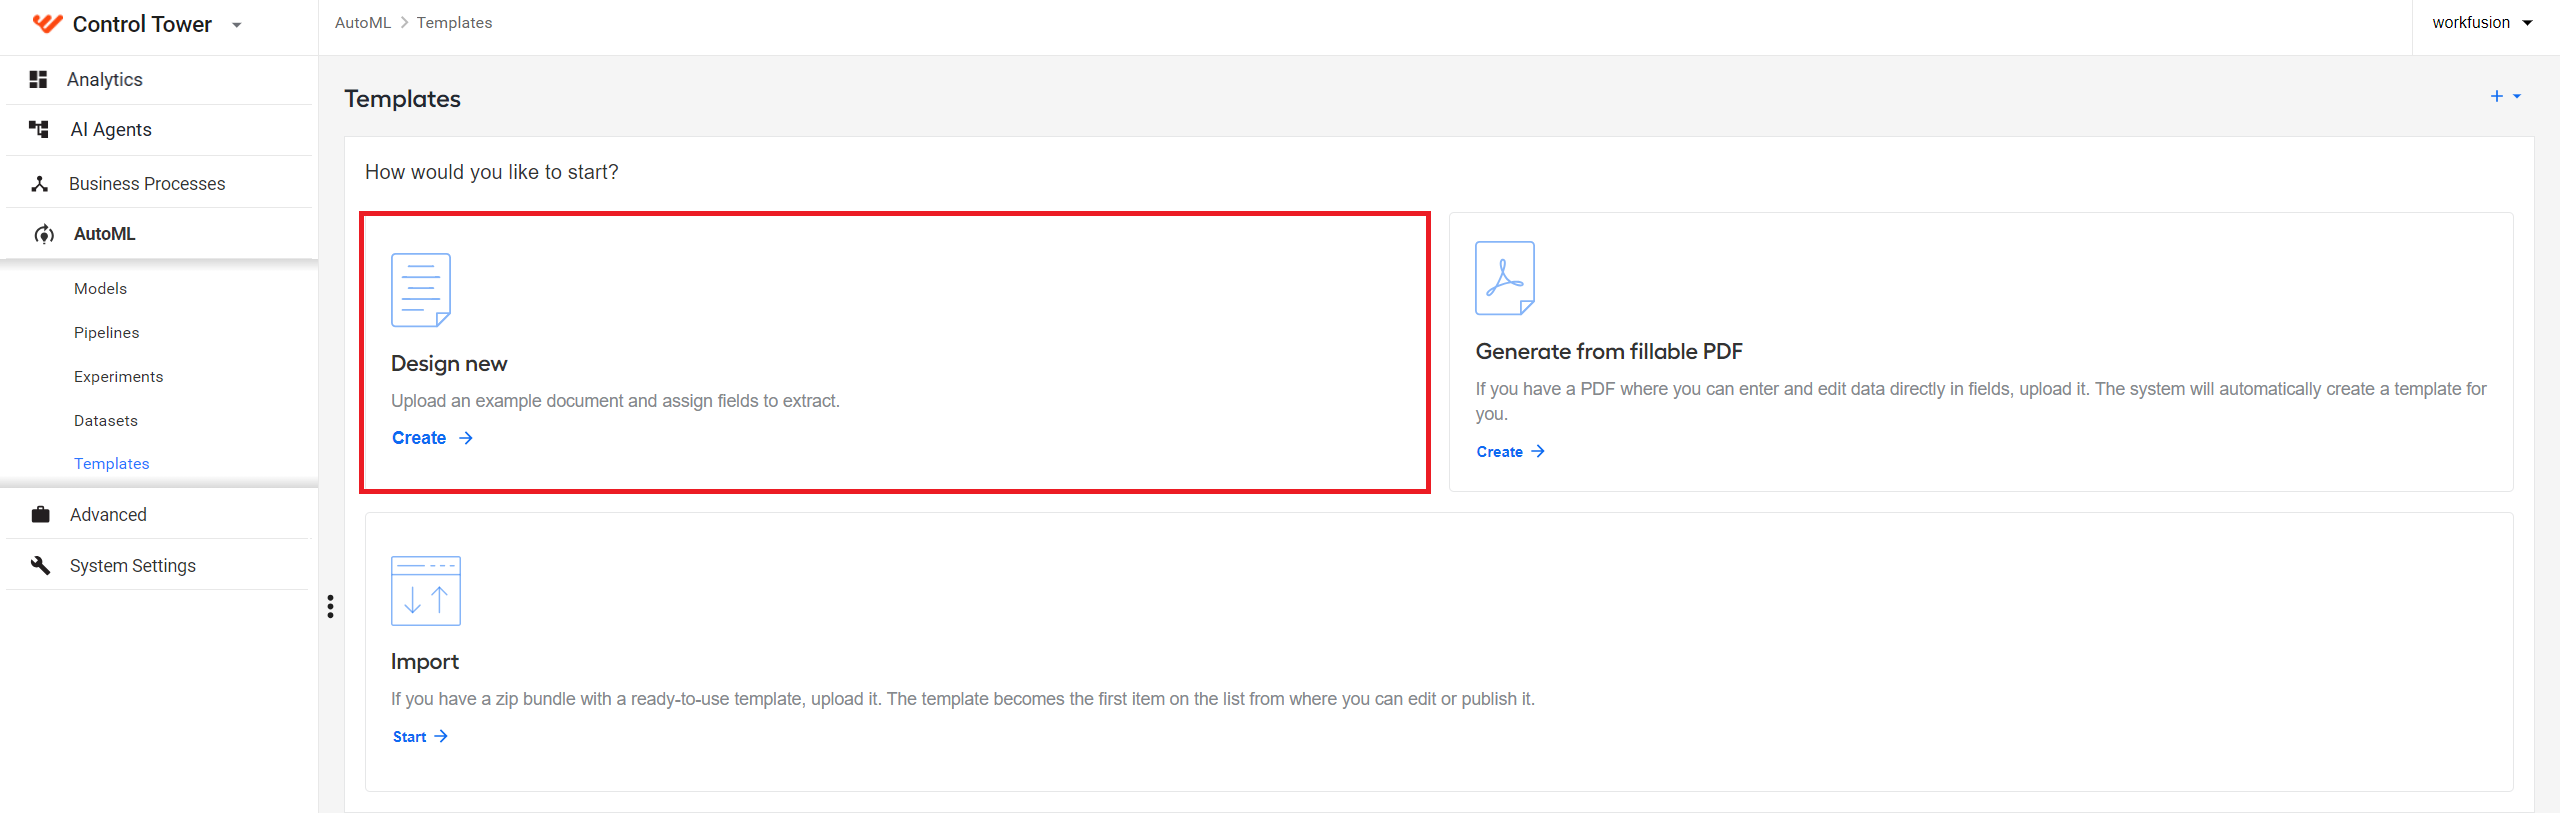Click the plus add-template dropdown button

2505,96
